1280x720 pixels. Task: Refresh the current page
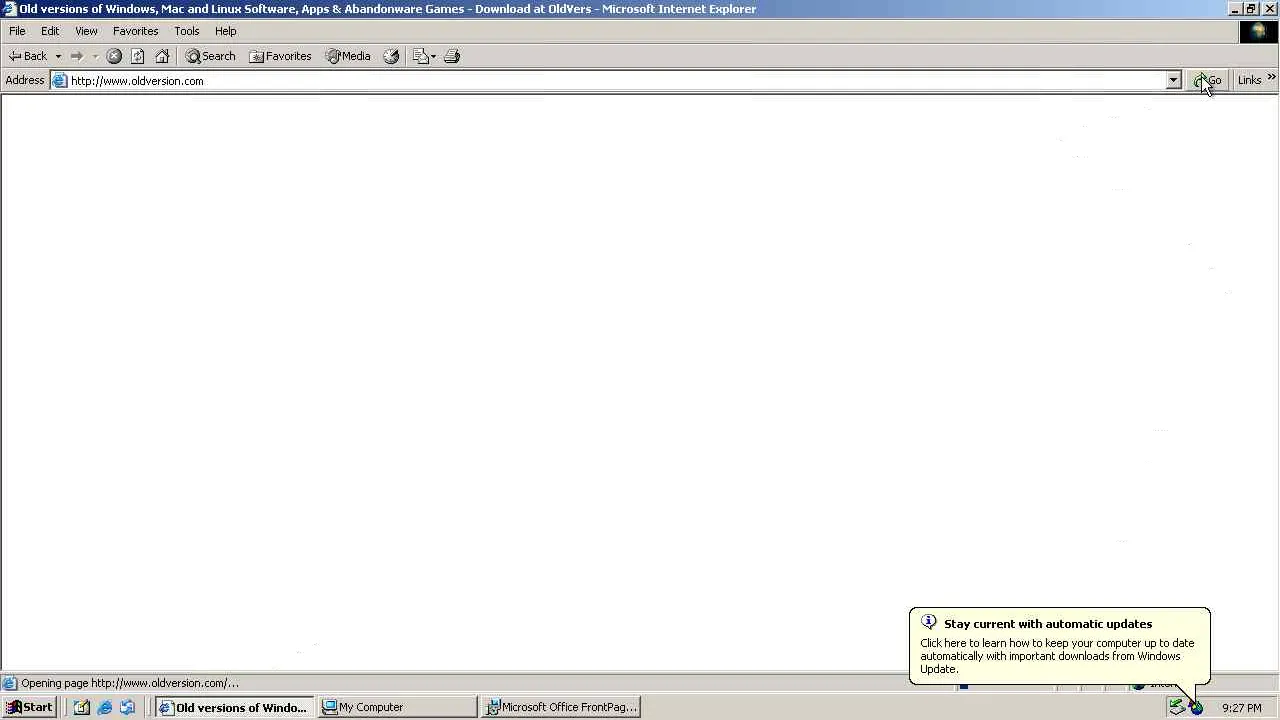click(x=138, y=56)
